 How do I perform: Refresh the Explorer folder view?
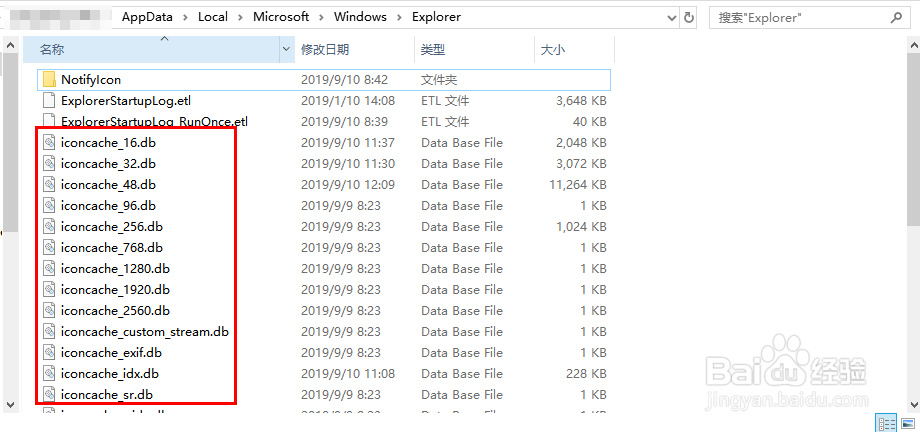point(689,17)
